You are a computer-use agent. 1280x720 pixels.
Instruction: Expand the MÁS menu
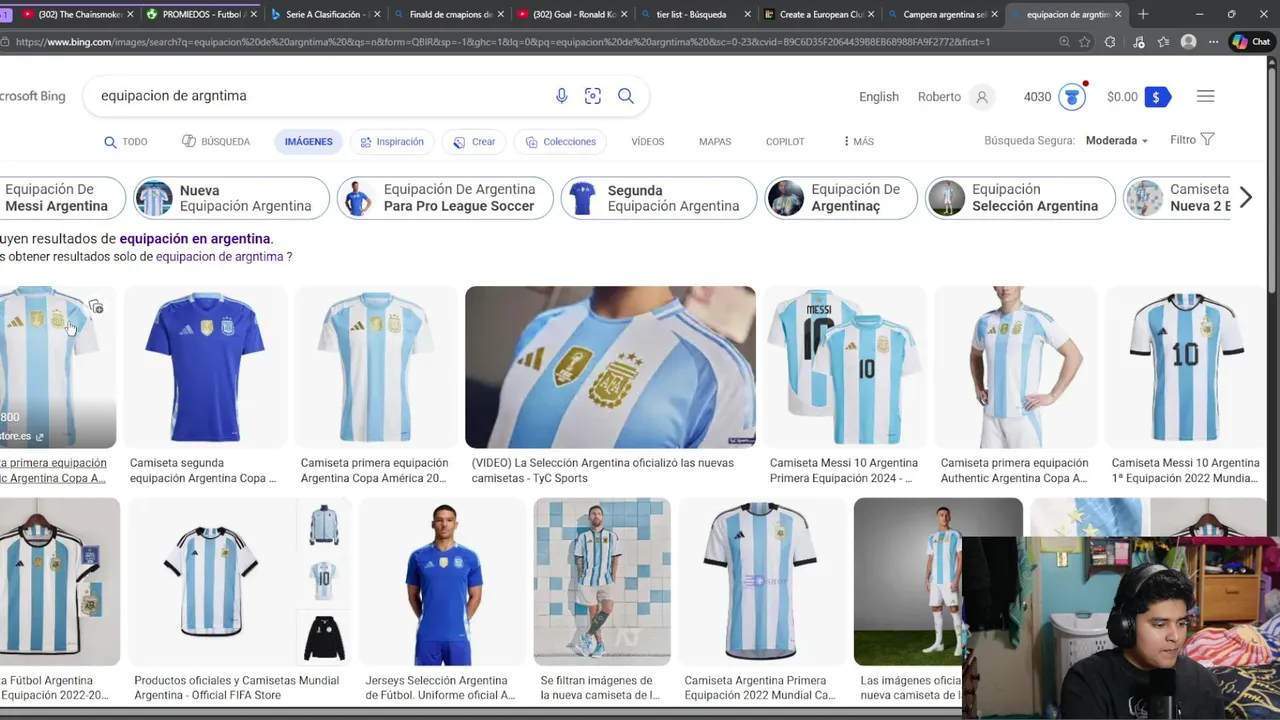point(859,142)
